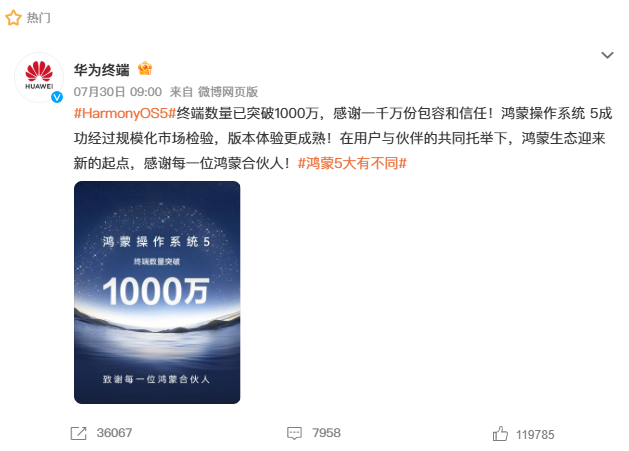Visit the 华为终端 profile name
The height and width of the screenshot is (451, 629).
101,70
